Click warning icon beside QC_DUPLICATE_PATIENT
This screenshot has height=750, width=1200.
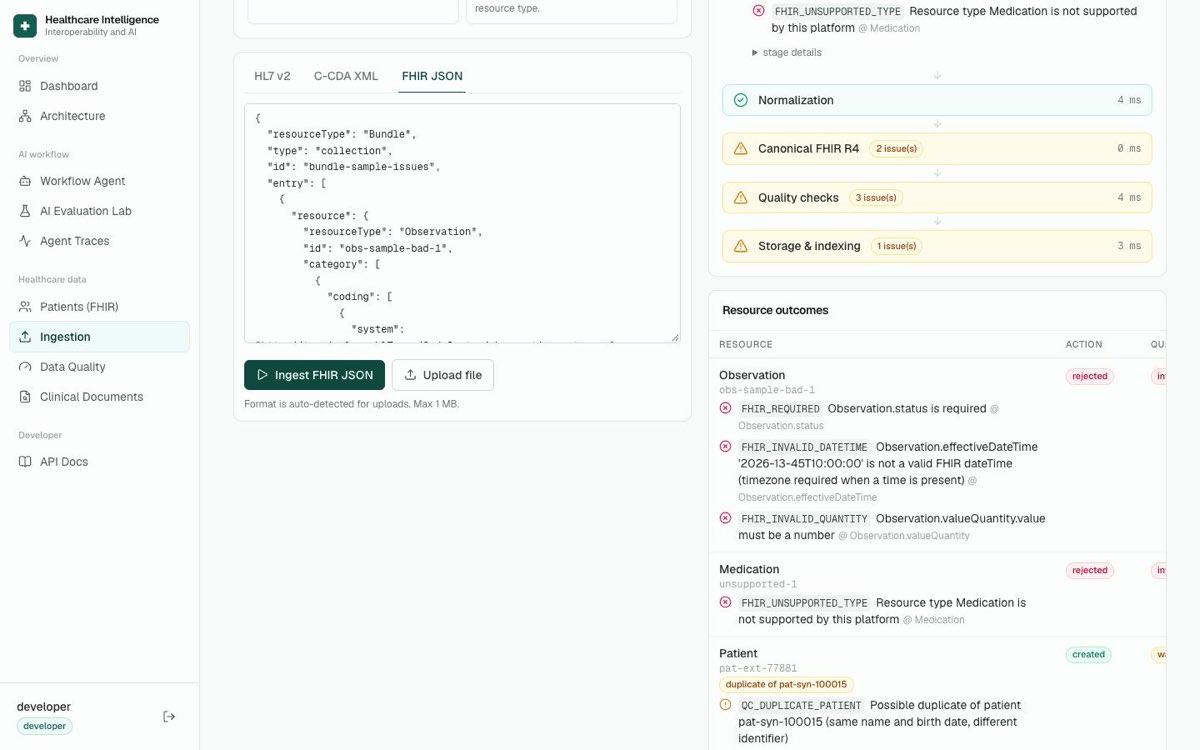point(726,705)
